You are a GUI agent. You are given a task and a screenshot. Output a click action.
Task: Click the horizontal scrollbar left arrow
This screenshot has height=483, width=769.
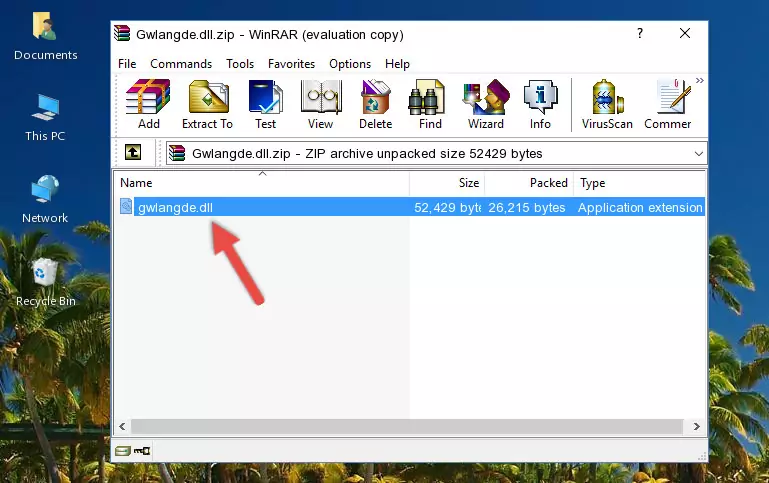123,426
